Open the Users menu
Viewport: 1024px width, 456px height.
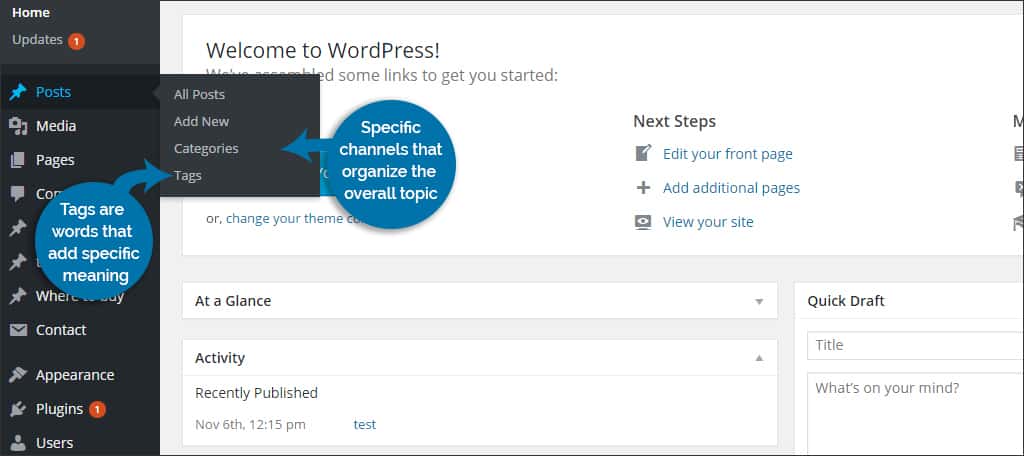click(54, 443)
